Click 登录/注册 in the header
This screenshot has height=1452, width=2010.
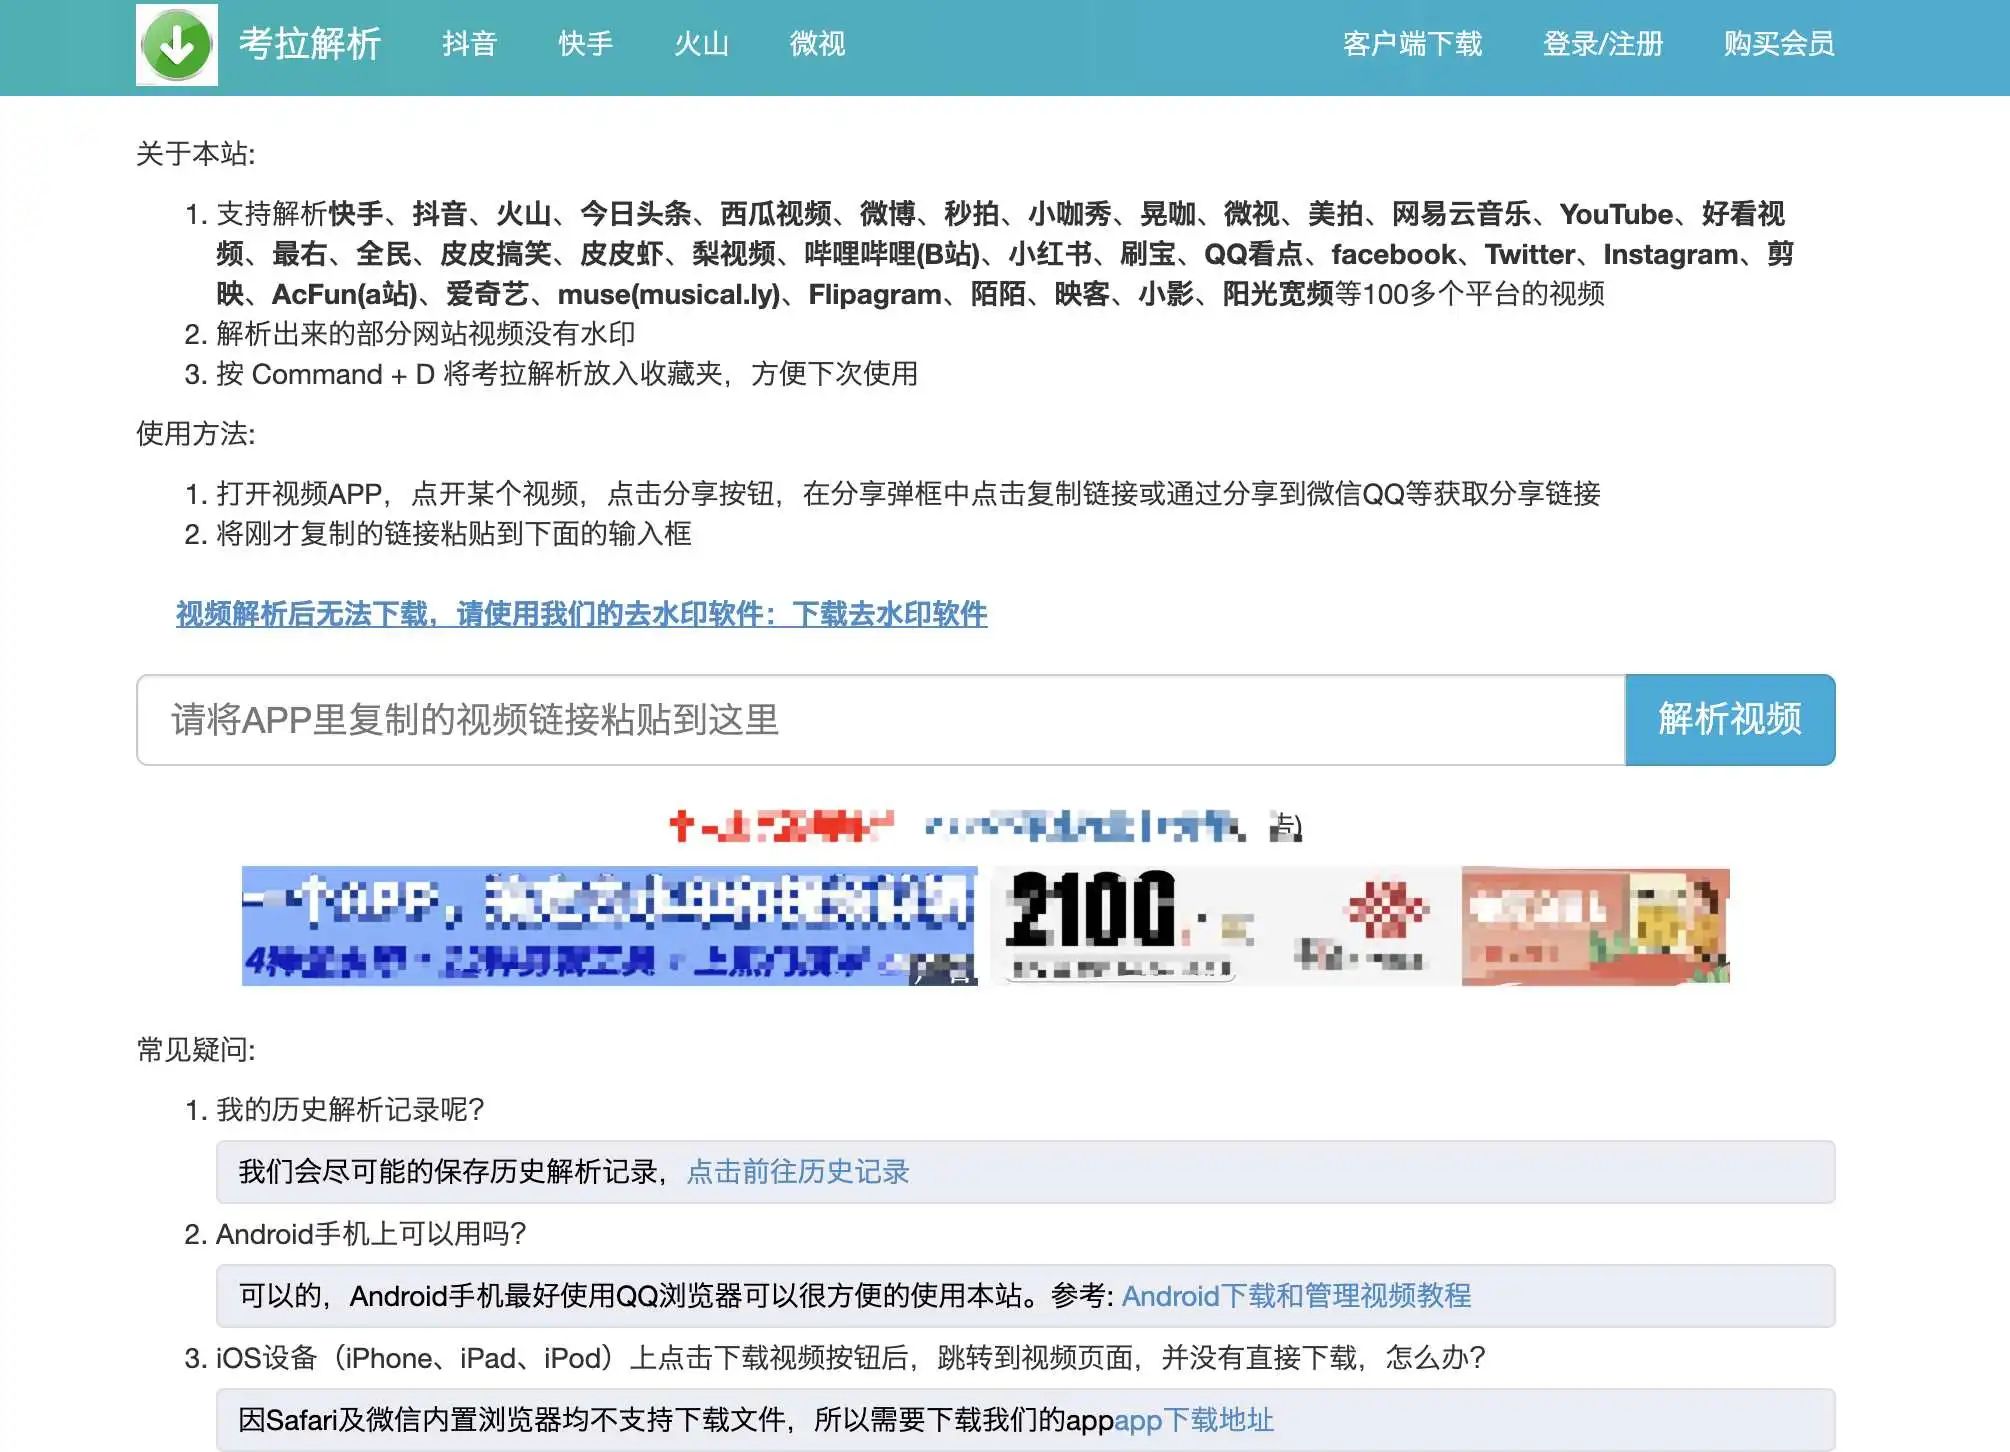pyautogui.click(x=1603, y=44)
